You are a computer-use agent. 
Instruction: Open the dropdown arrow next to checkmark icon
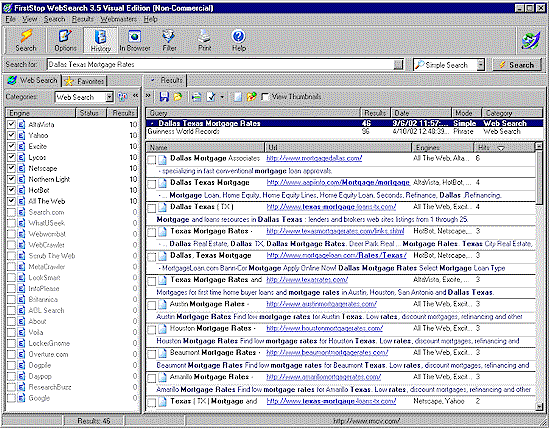[x=222, y=97]
